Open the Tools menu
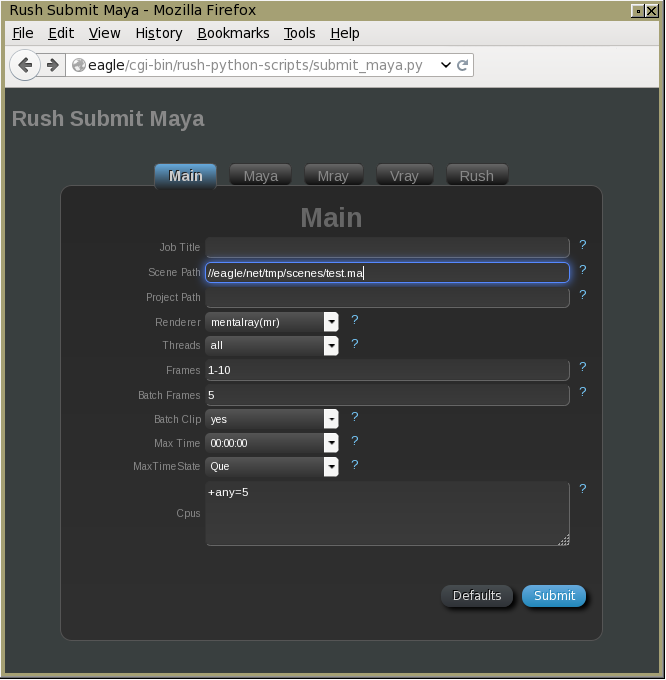The width and height of the screenshot is (666, 680). [299, 33]
